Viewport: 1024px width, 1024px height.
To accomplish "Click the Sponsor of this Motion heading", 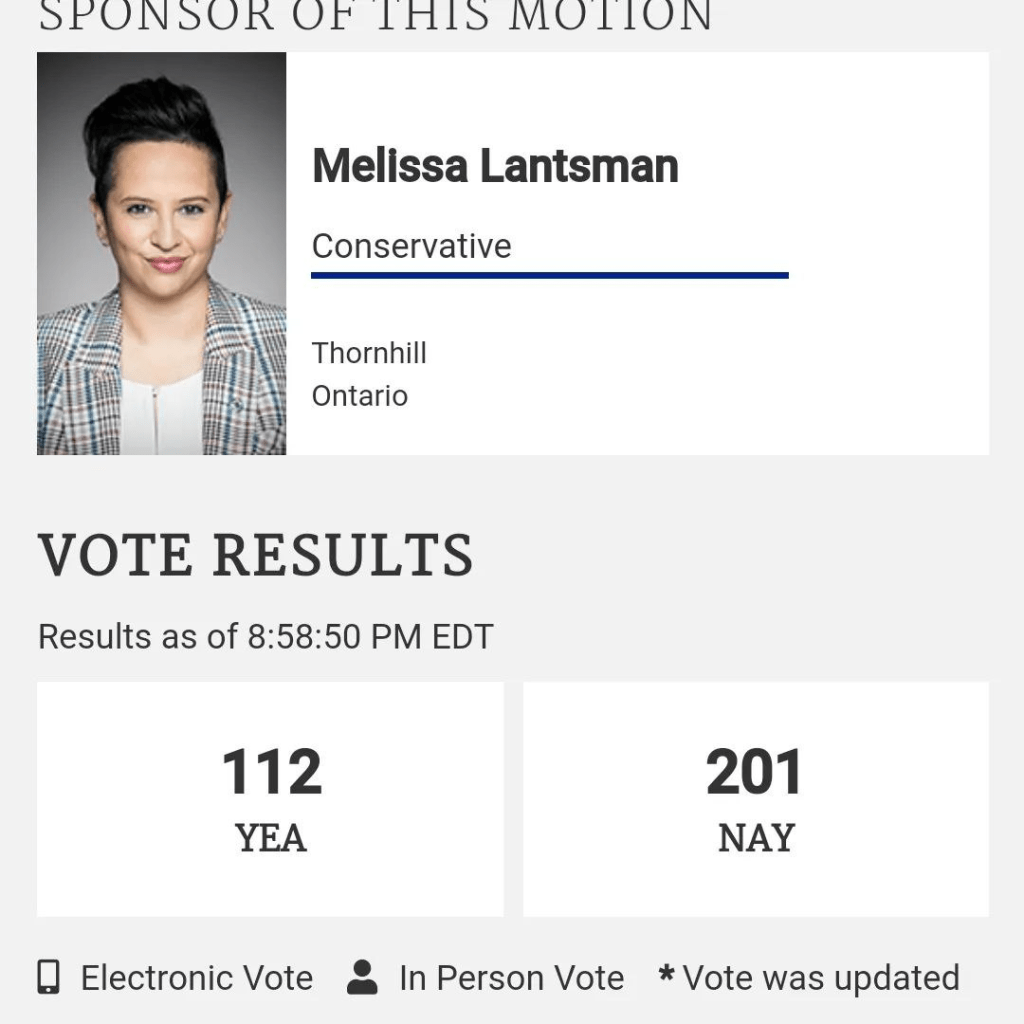I will pyautogui.click(x=375, y=17).
